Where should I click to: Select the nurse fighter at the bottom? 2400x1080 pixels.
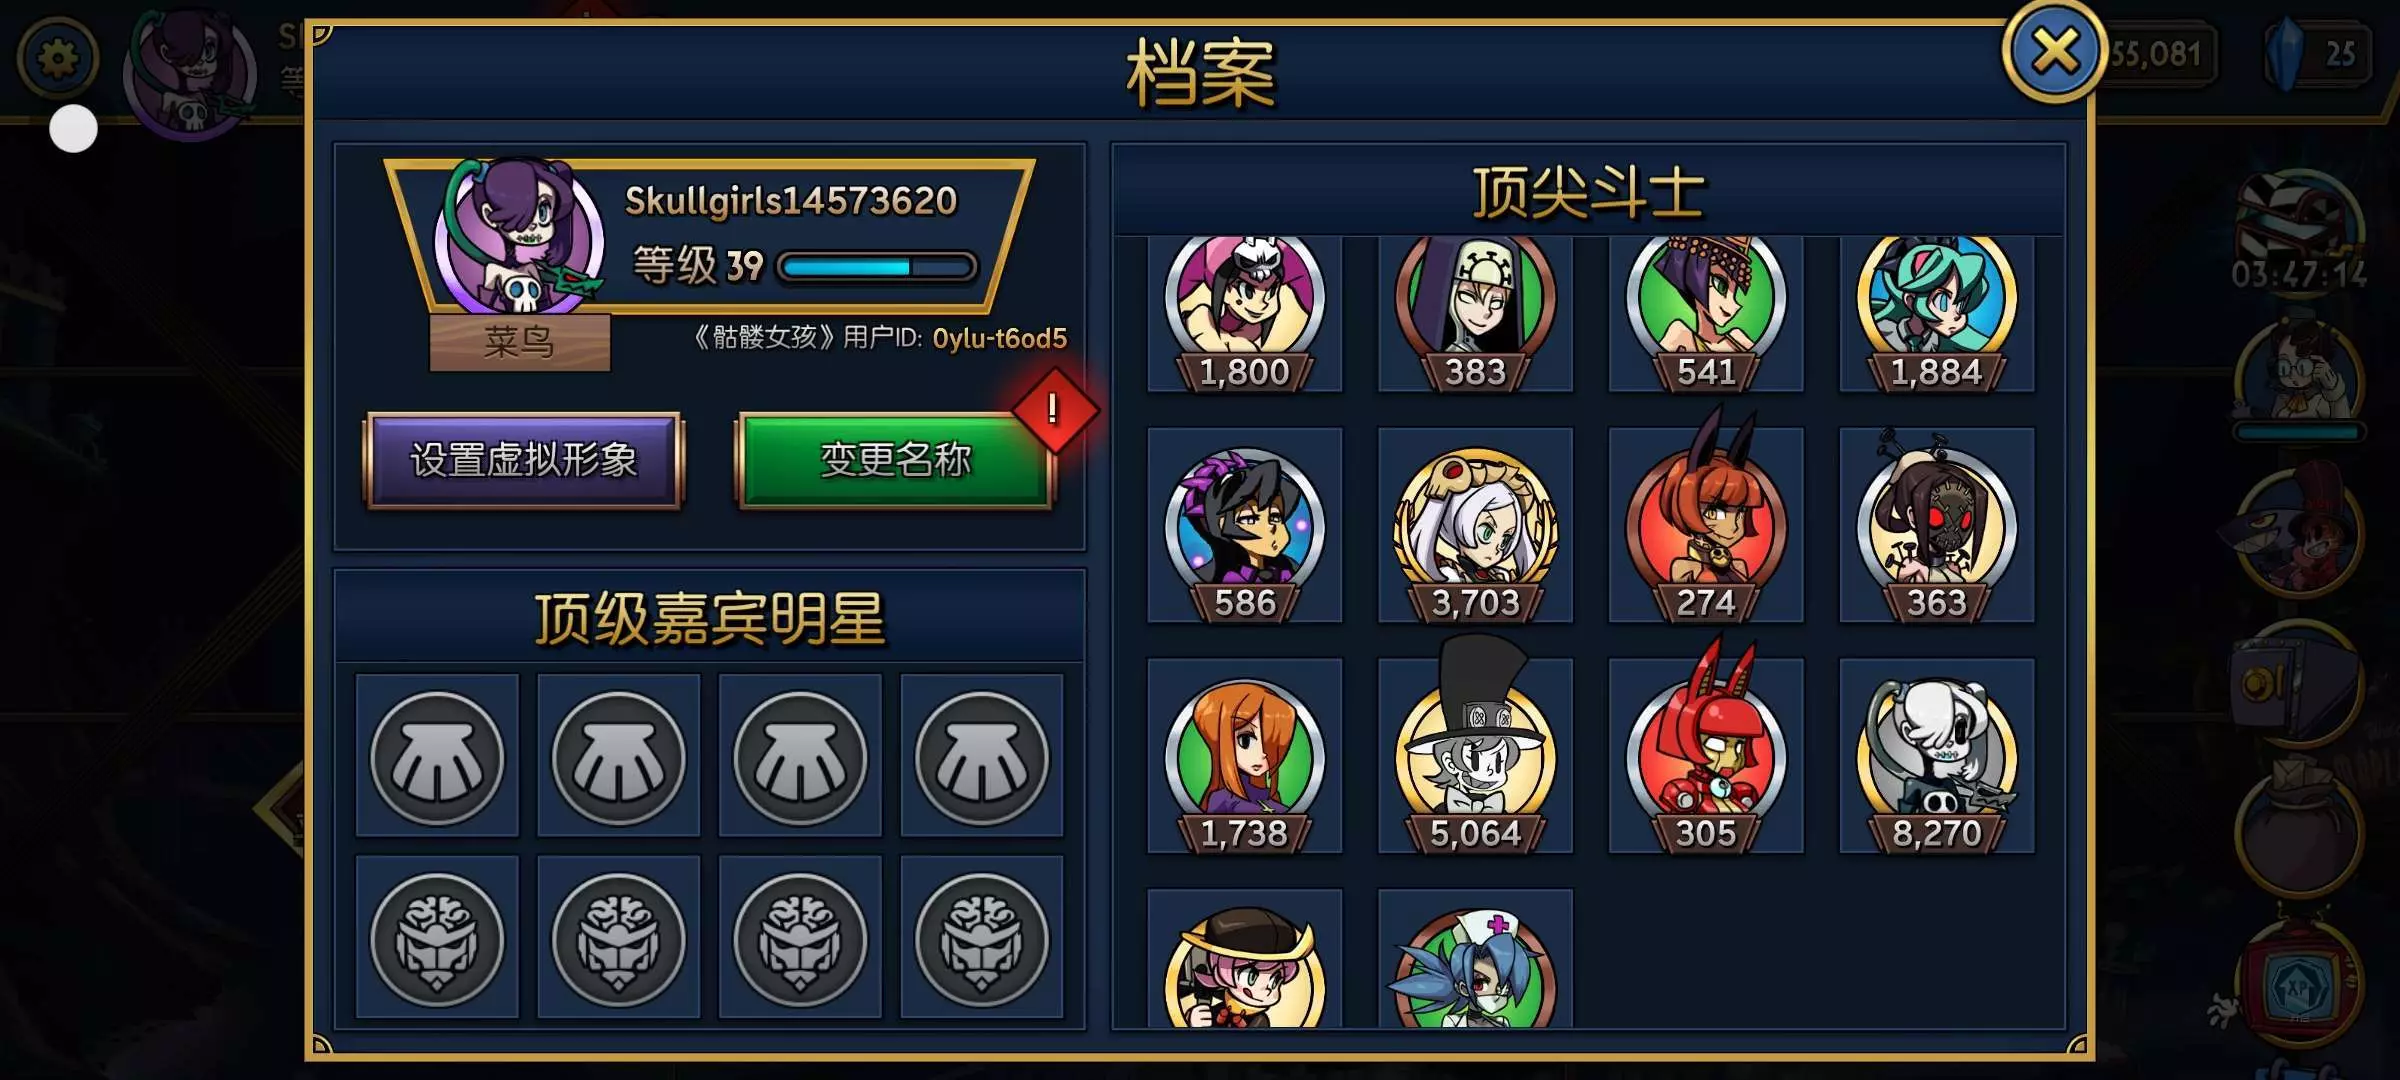[1475, 960]
